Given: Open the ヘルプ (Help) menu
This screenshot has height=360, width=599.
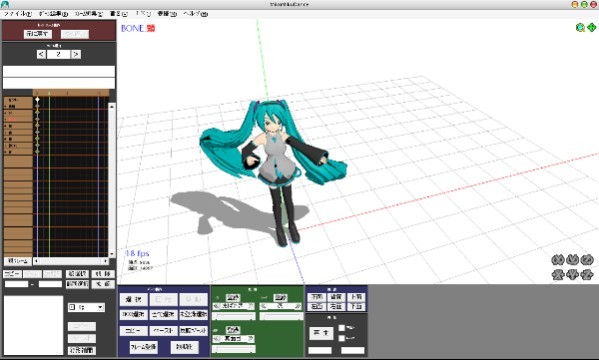Looking at the screenshot, I should coord(195,14).
